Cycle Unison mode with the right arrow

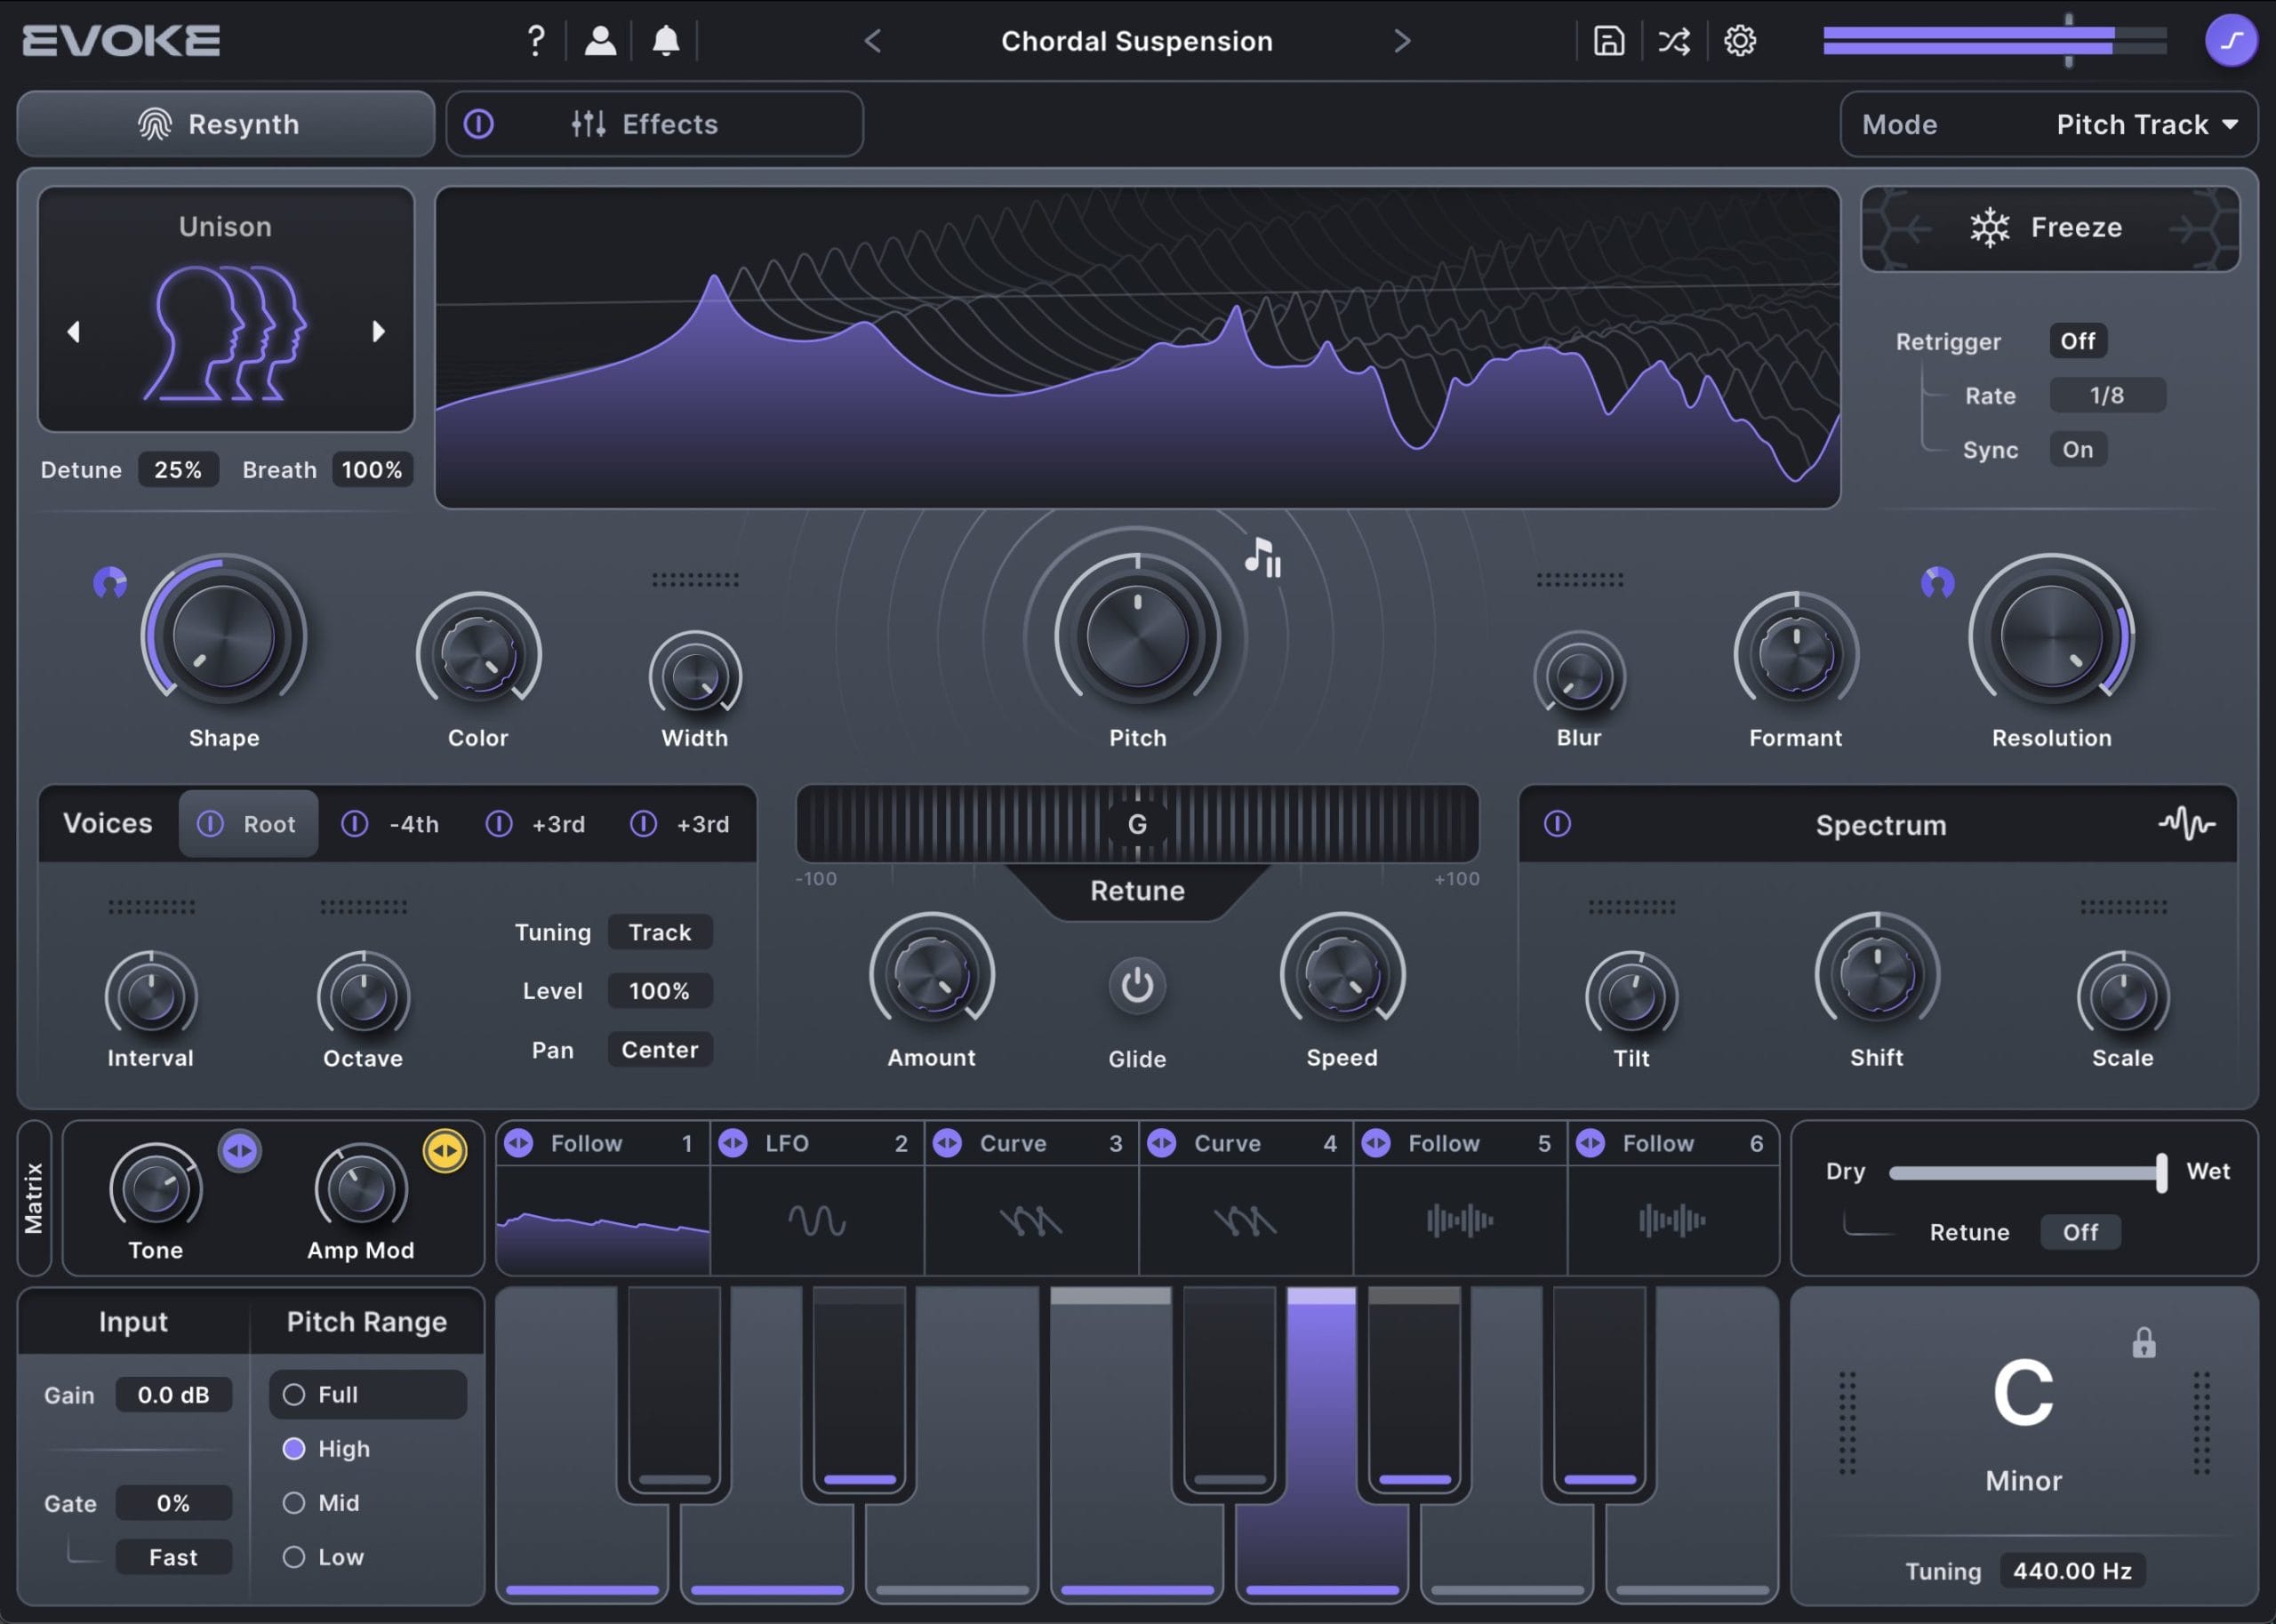click(379, 330)
